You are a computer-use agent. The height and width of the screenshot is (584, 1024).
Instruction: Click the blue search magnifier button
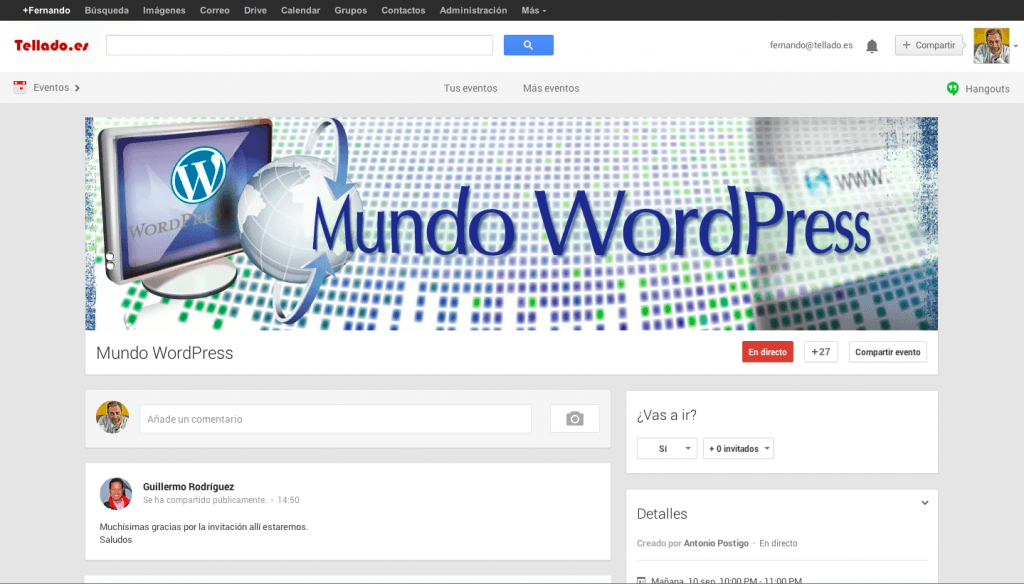tap(528, 45)
